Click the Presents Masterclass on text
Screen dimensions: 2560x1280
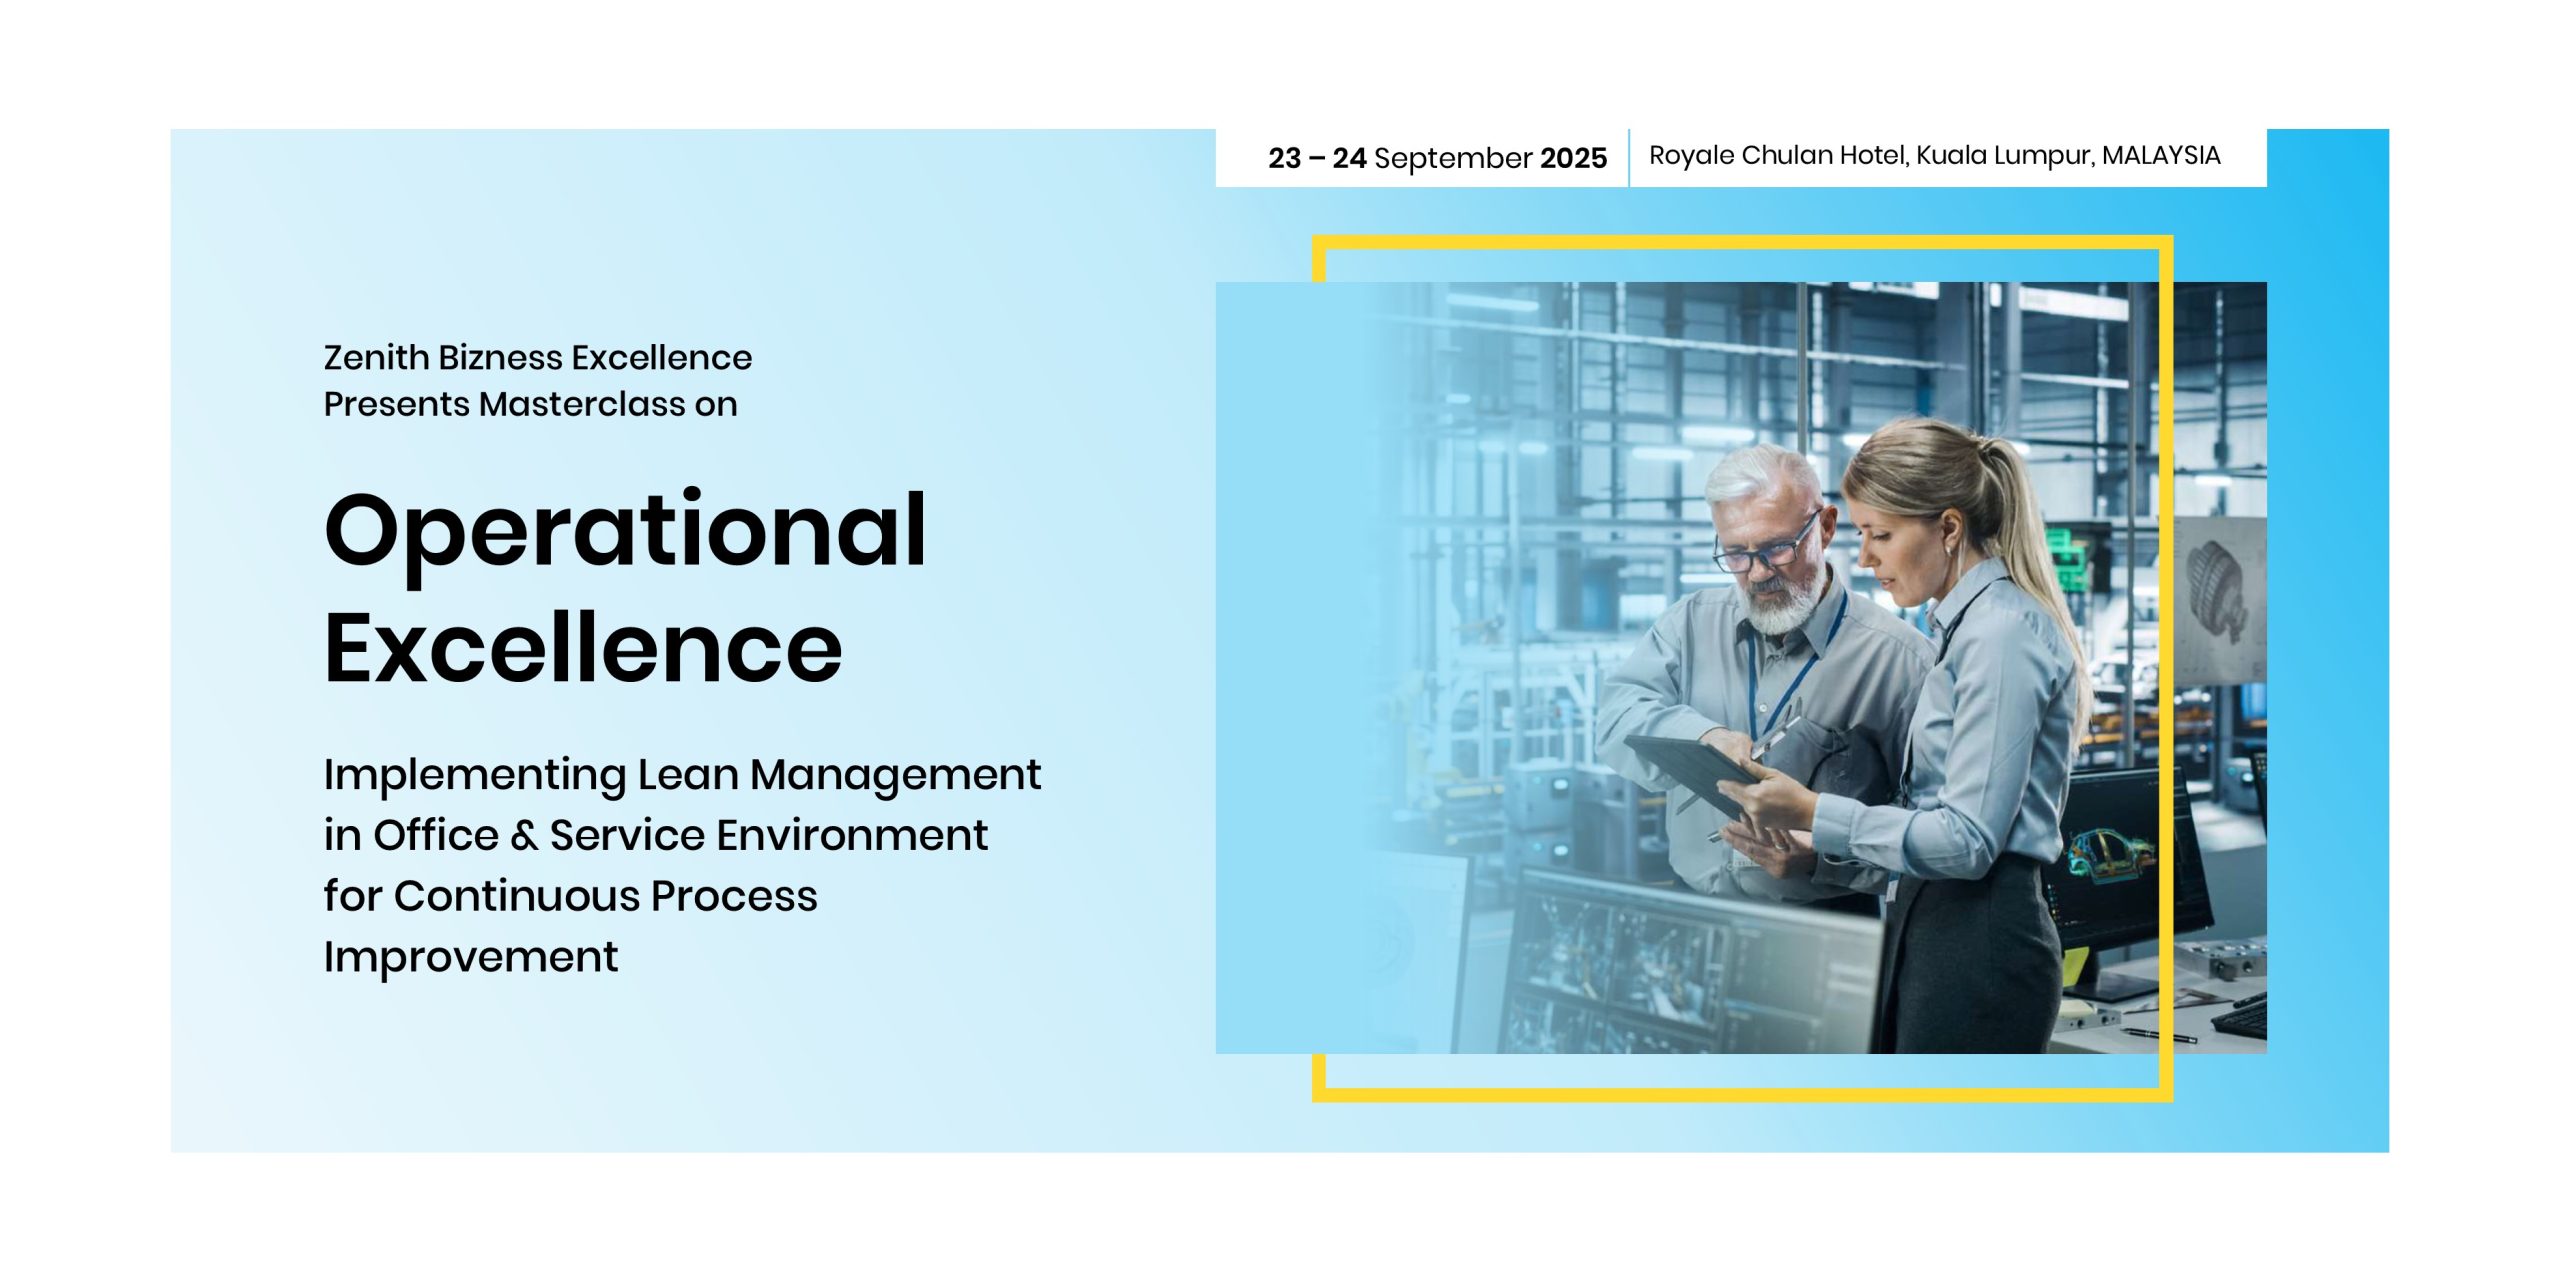pos(530,404)
